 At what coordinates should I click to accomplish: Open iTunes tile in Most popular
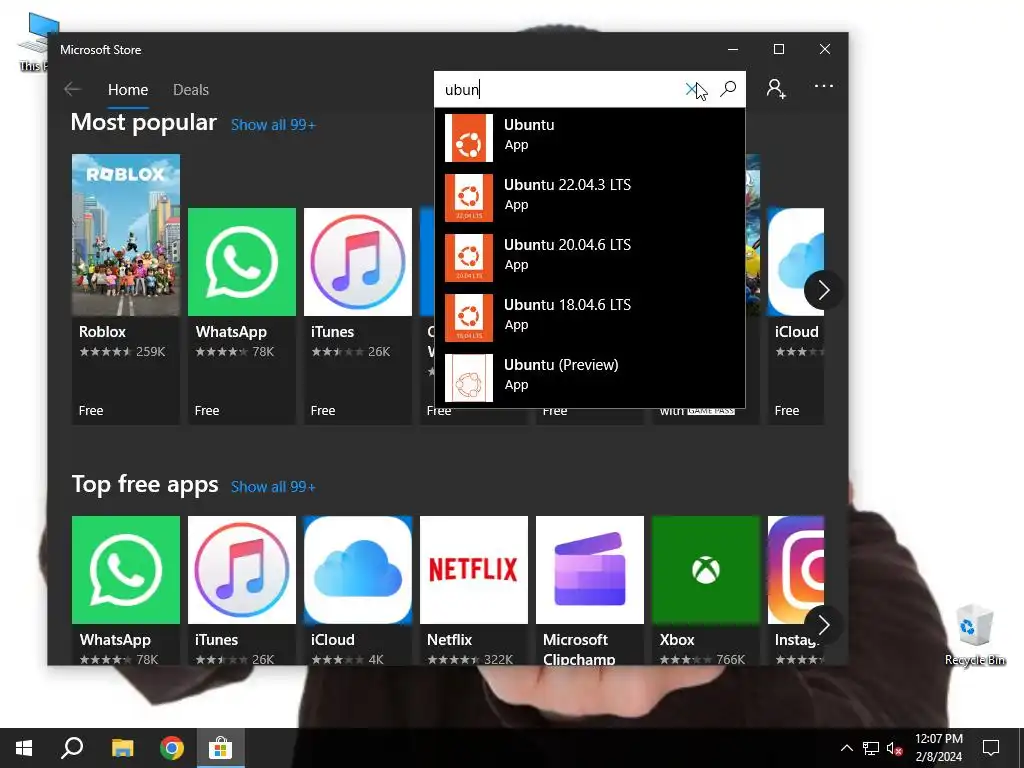358,316
